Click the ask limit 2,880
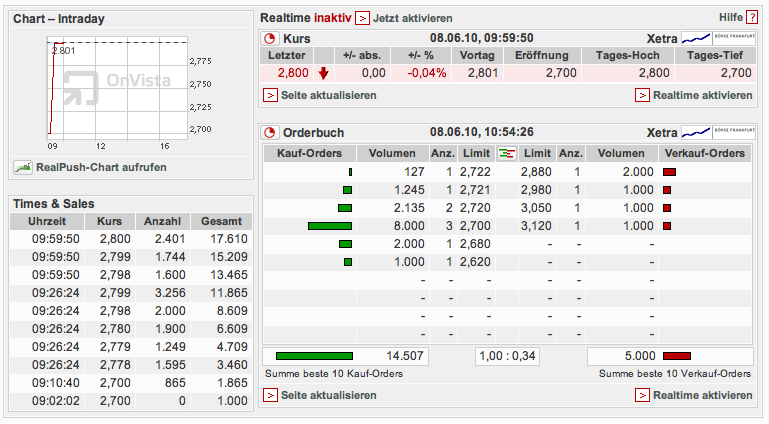This screenshot has height=424, width=769. pyautogui.click(x=536, y=172)
